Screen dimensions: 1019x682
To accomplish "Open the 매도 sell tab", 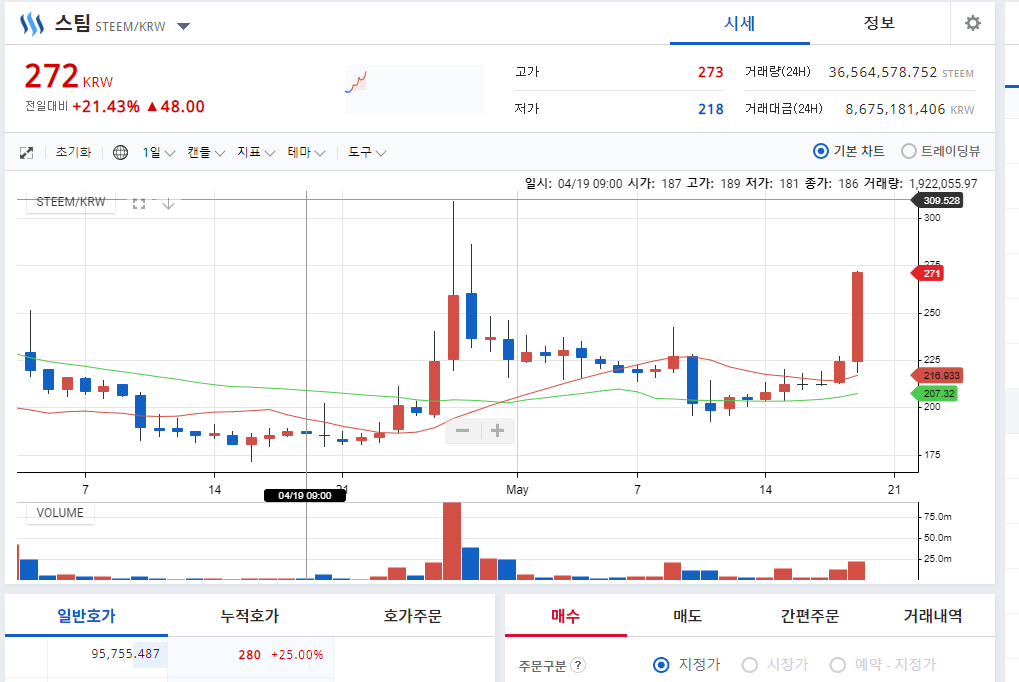I will tap(688, 616).
